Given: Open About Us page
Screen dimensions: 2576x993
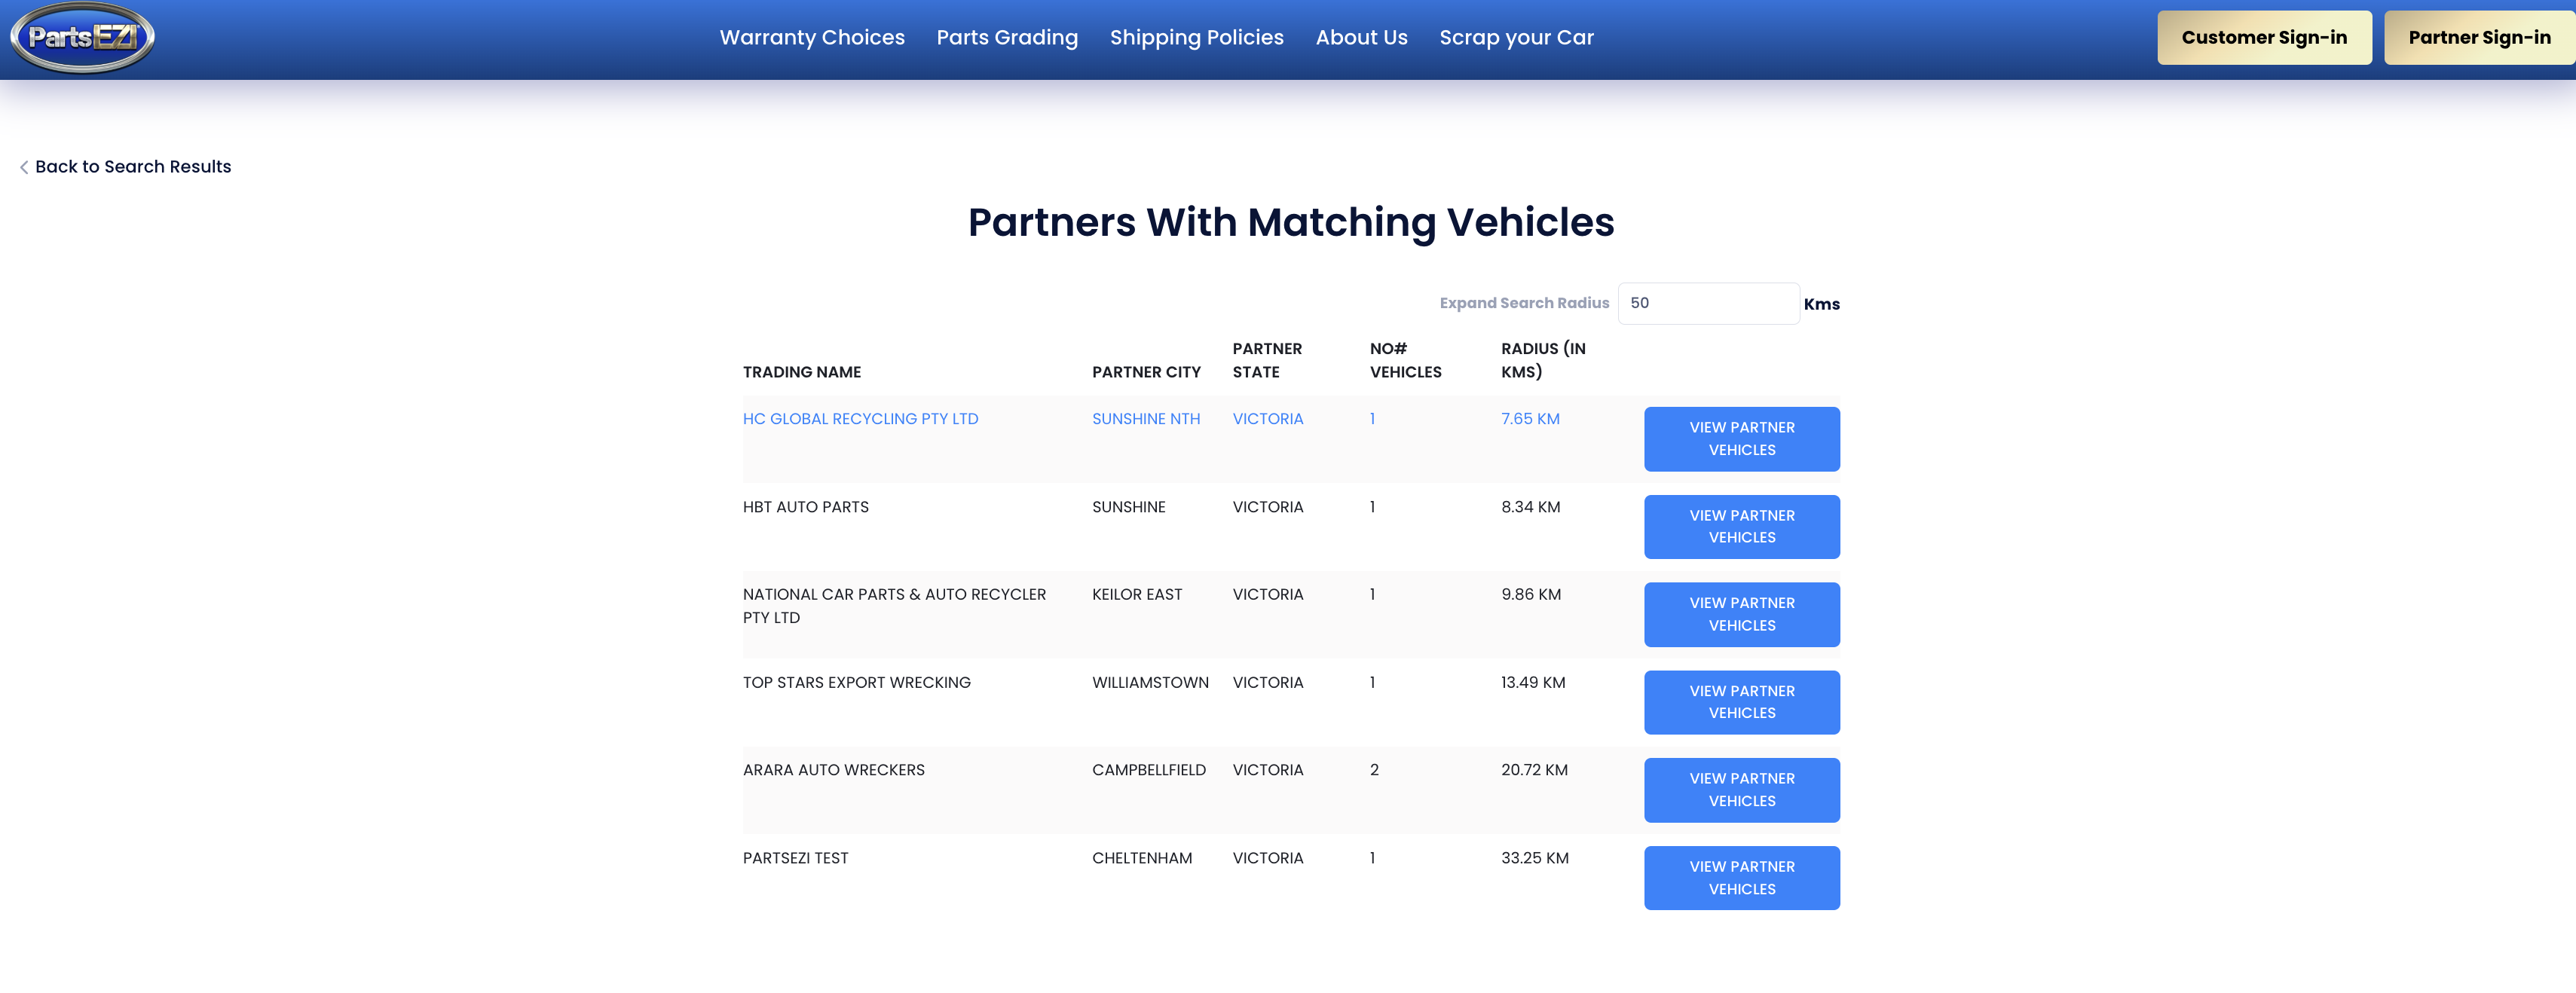Looking at the screenshot, I should [x=1361, y=37].
